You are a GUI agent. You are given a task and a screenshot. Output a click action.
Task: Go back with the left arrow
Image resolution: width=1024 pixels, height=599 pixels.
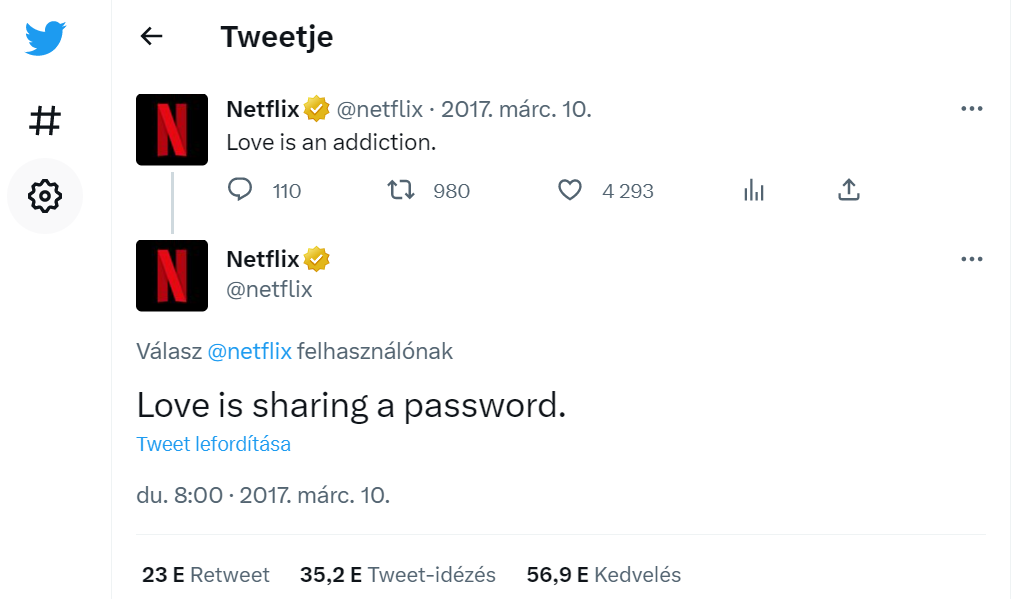point(151,36)
